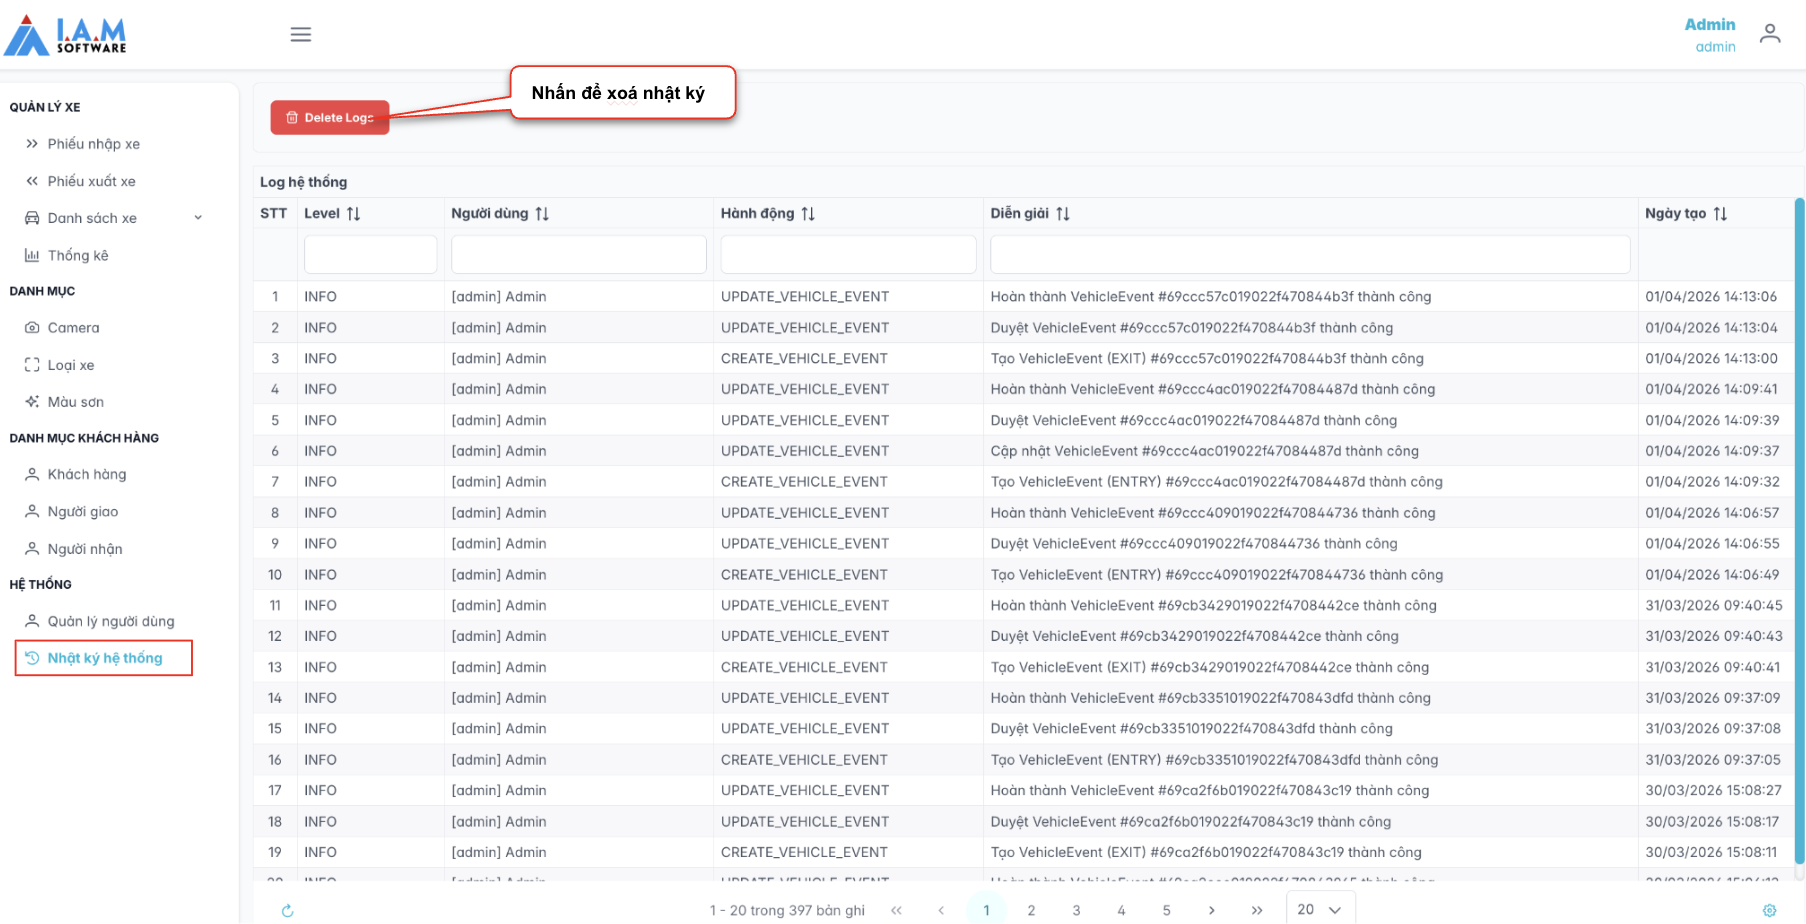Click the refresh icon below the table
The height and width of the screenshot is (924, 1806).
point(287,910)
